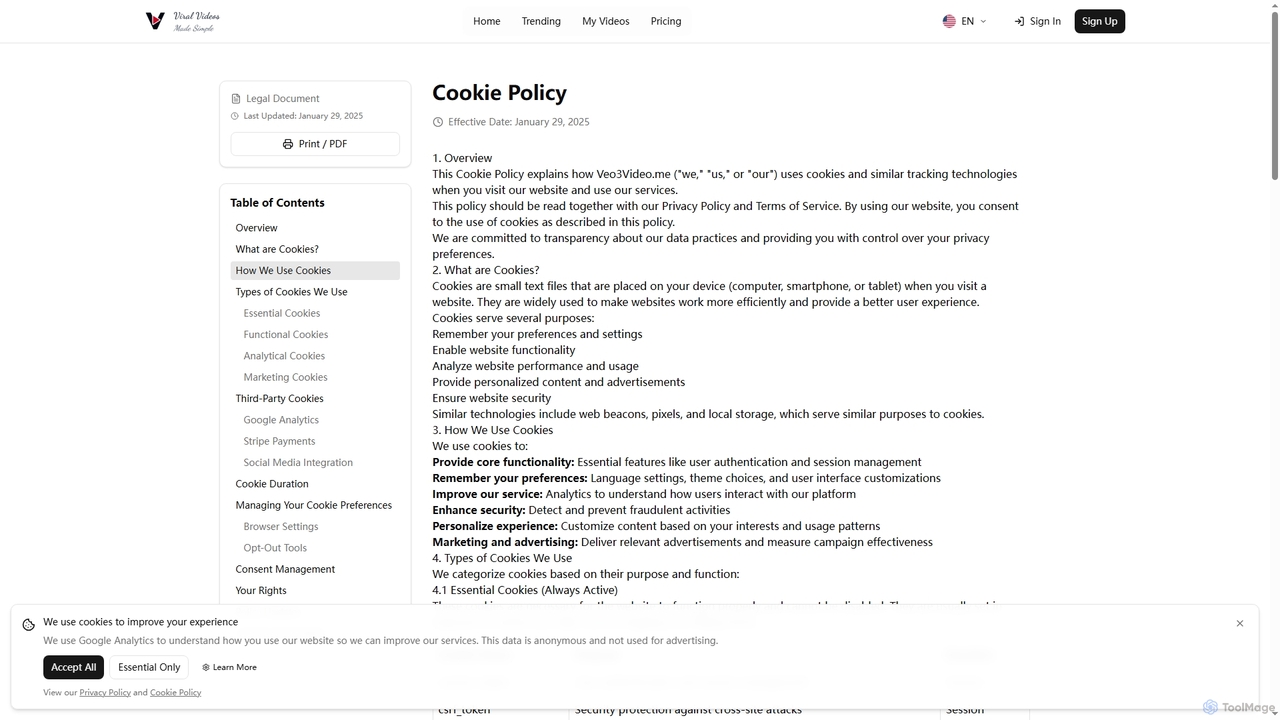Click the Sign In arrow icon
1280x720 pixels.
point(1019,21)
